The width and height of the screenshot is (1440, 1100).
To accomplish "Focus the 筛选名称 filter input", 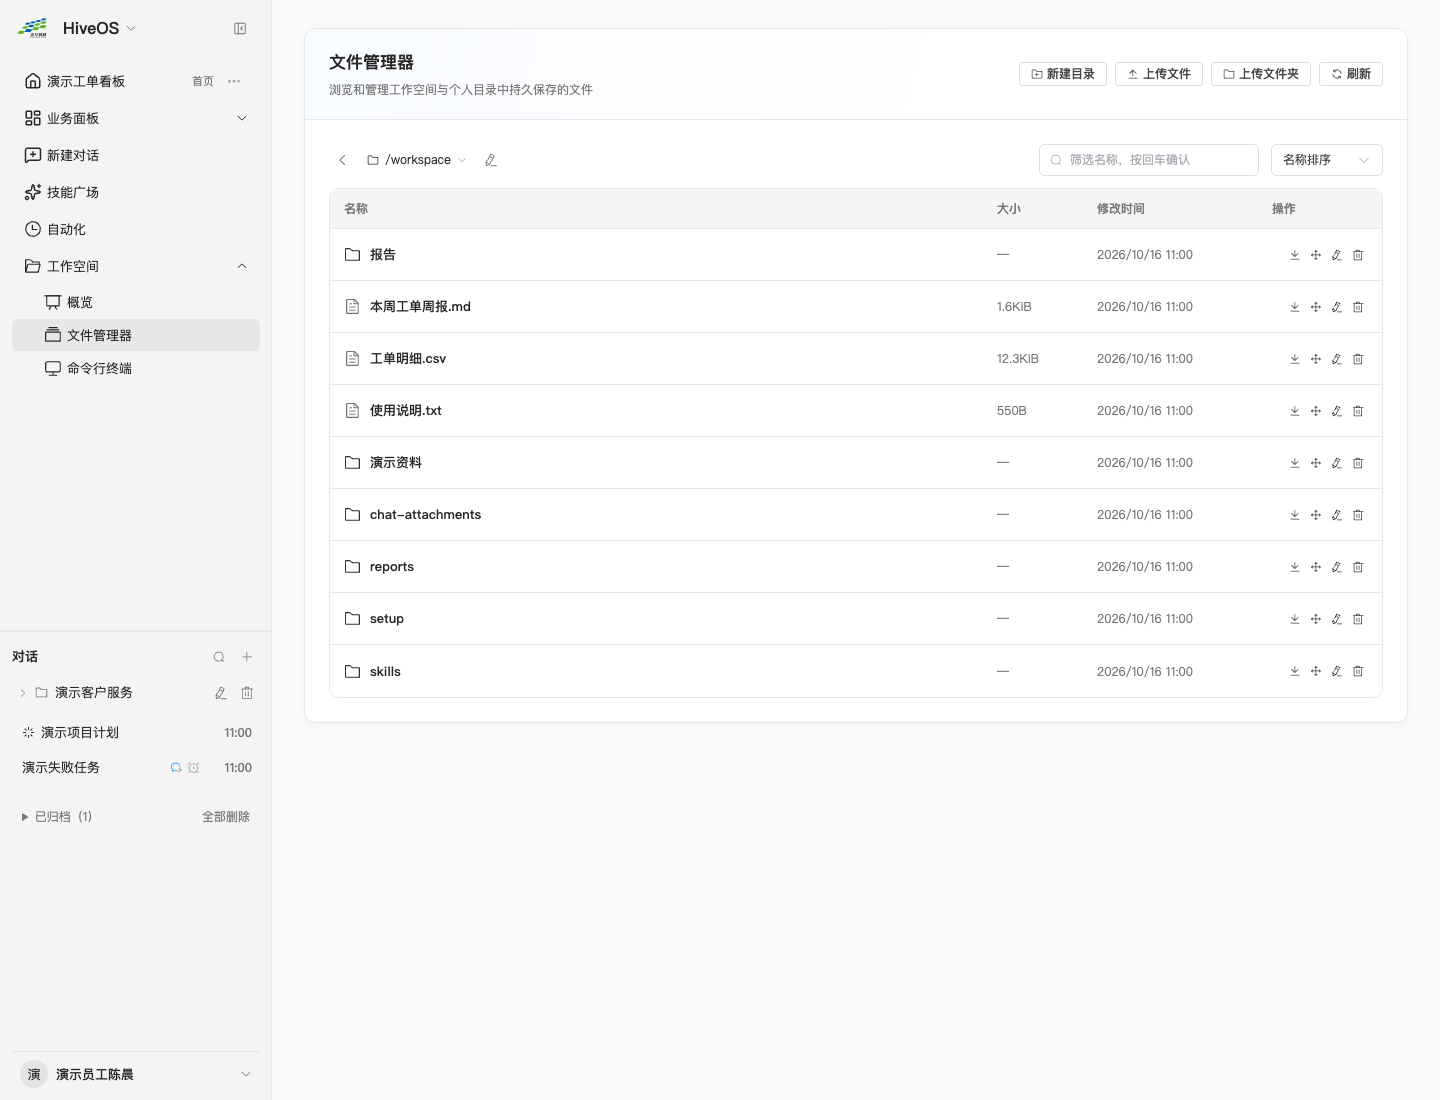I will pyautogui.click(x=1149, y=160).
